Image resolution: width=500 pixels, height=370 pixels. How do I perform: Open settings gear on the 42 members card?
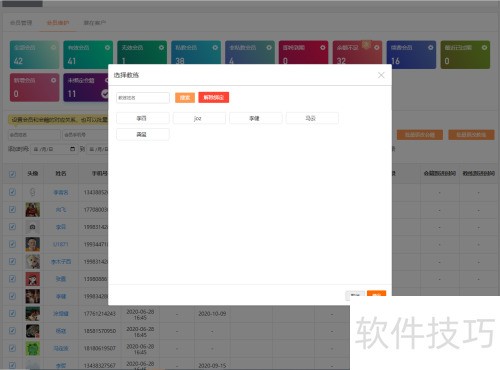tap(53, 48)
